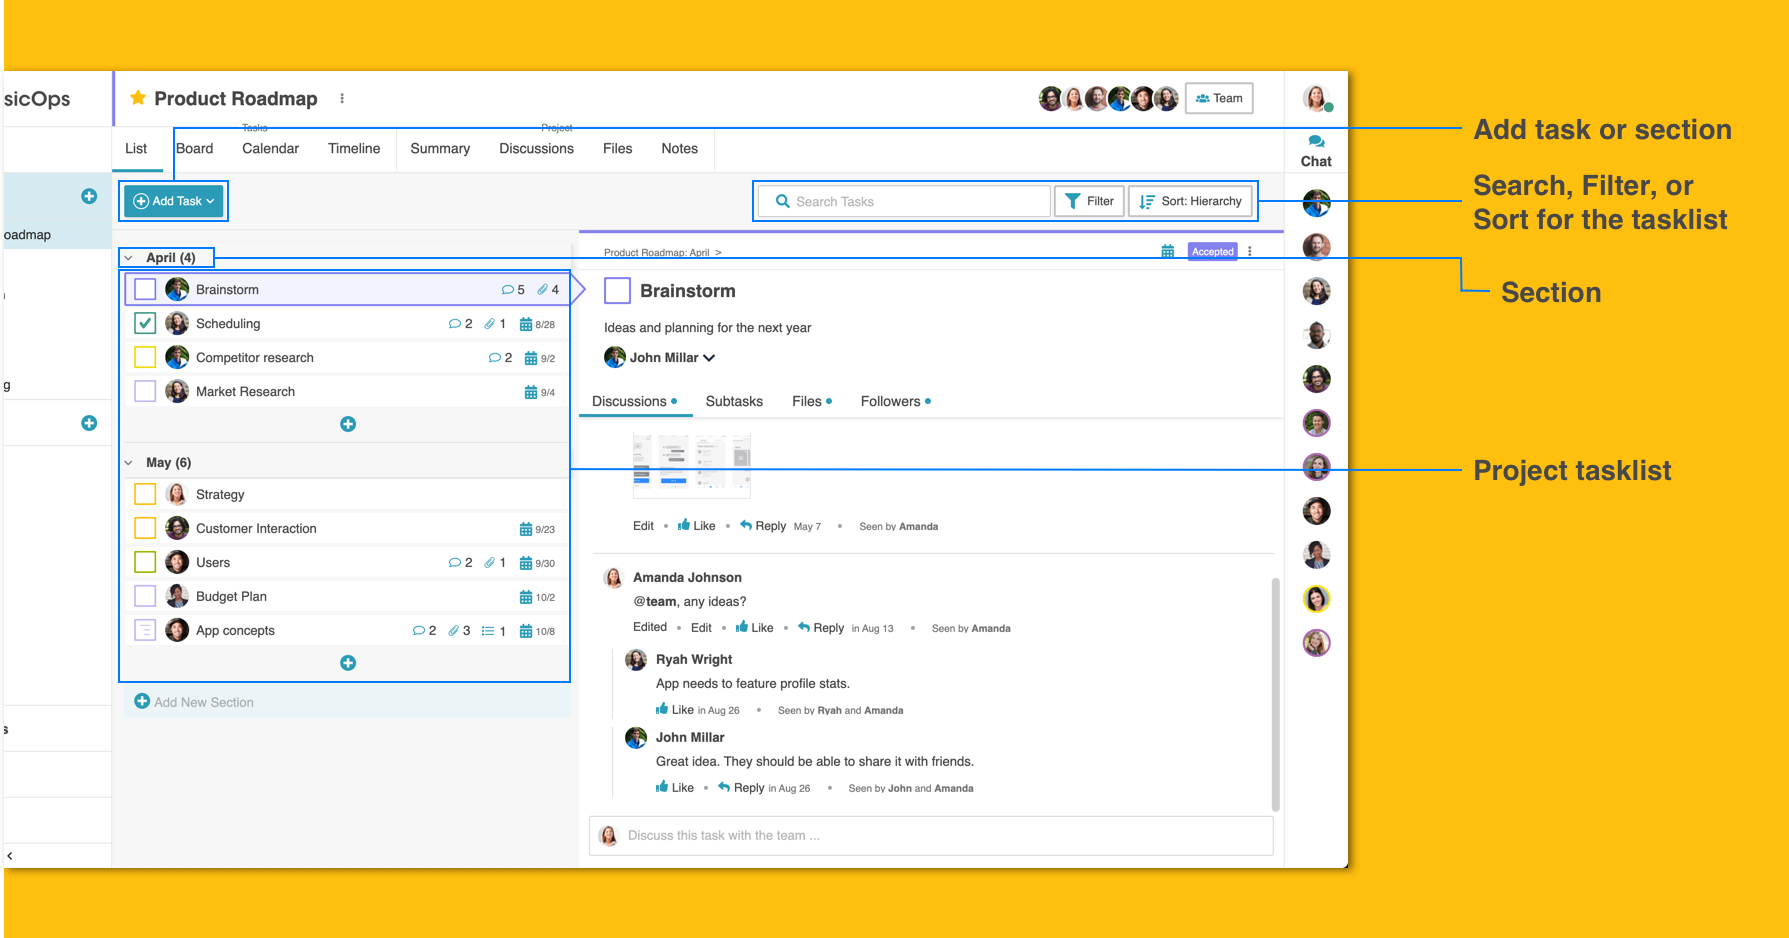Click the Team button in the header
The width and height of the screenshot is (1789, 938).
pyautogui.click(x=1218, y=98)
